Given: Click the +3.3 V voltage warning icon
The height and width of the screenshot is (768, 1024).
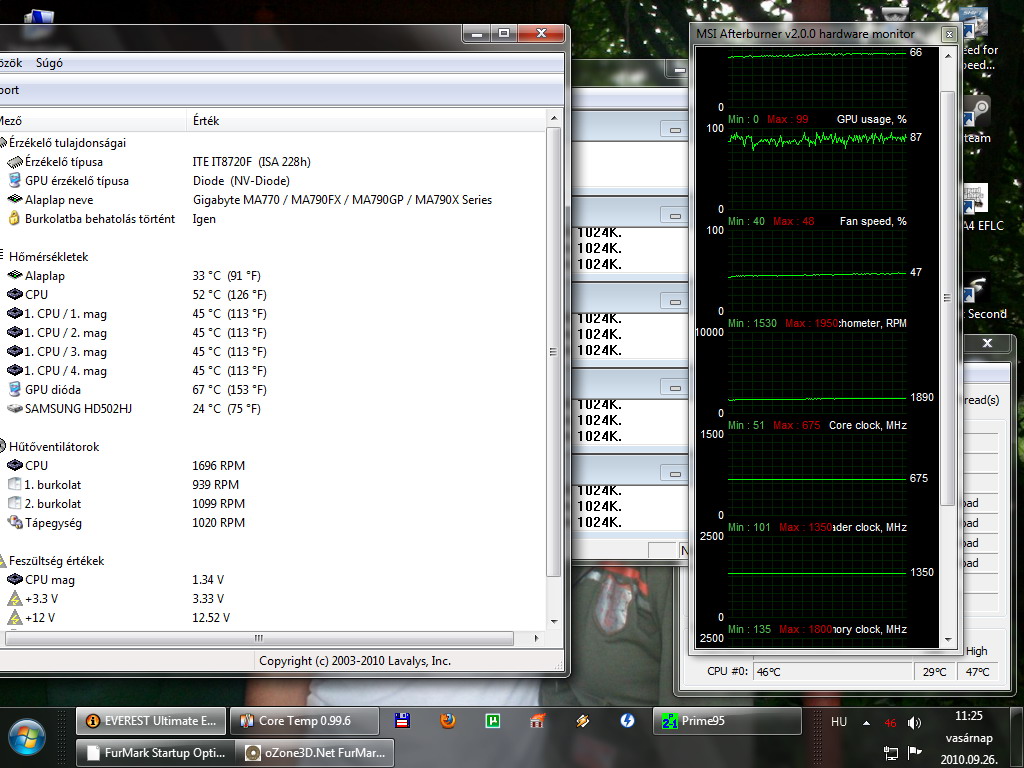Looking at the screenshot, I should [14, 598].
